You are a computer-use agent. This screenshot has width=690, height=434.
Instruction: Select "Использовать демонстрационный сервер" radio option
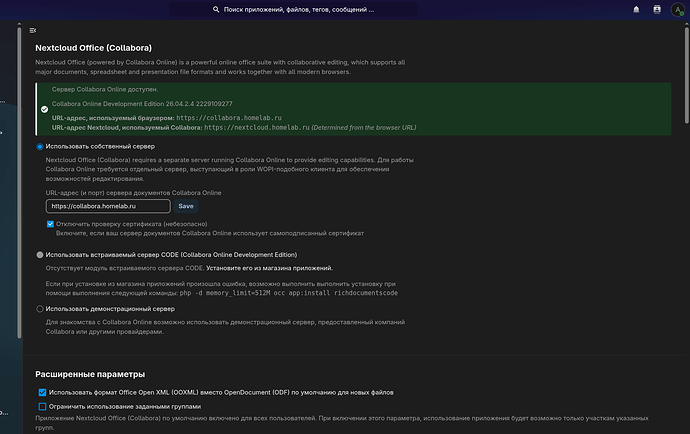[40, 309]
